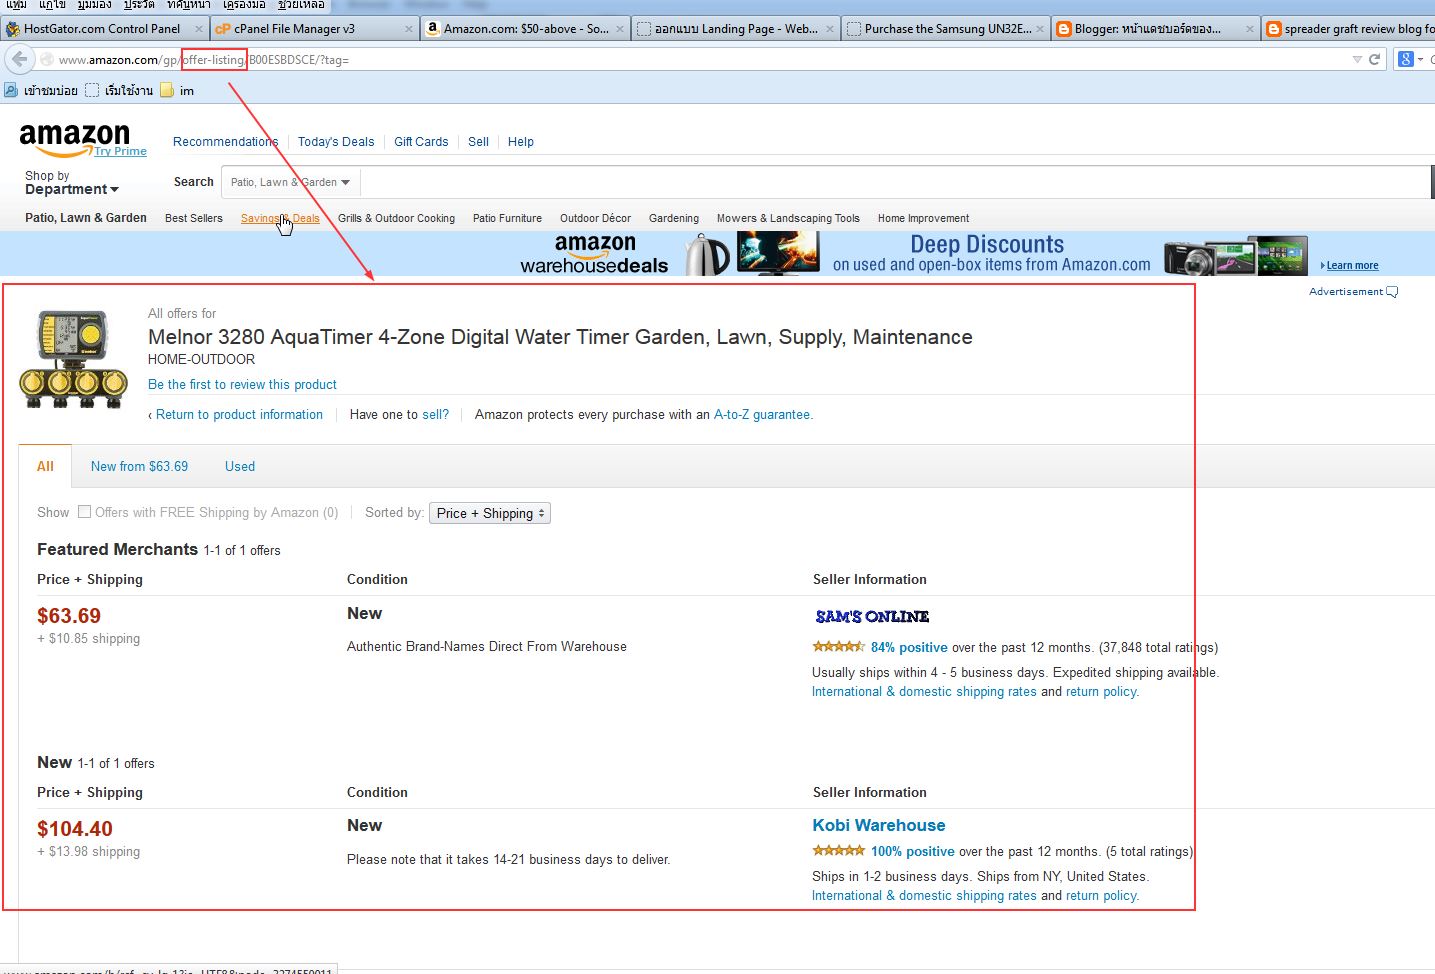The height and width of the screenshot is (974, 1435).
Task: Click the Amazon tab favicon
Action: (x=432, y=29)
